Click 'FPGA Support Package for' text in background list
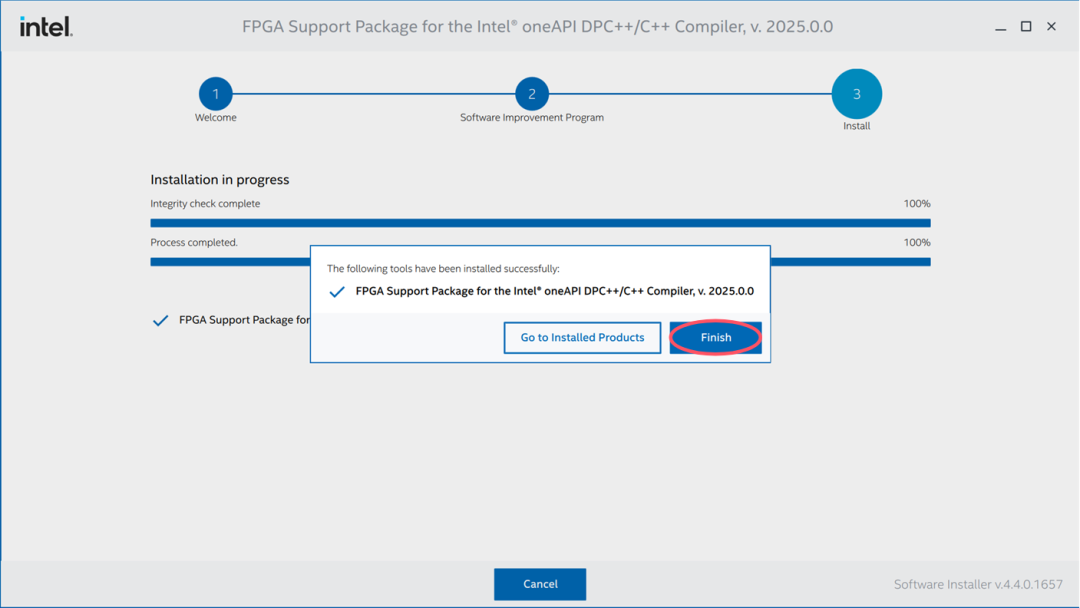The height and width of the screenshot is (608, 1080). 245,320
